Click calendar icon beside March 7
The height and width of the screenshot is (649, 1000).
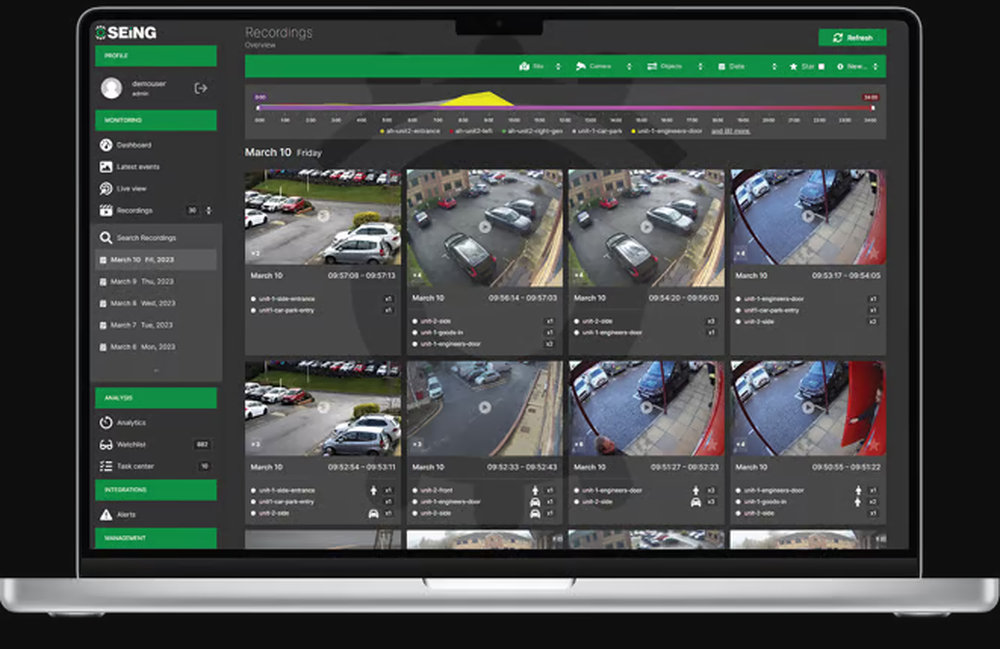tap(103, 325)
